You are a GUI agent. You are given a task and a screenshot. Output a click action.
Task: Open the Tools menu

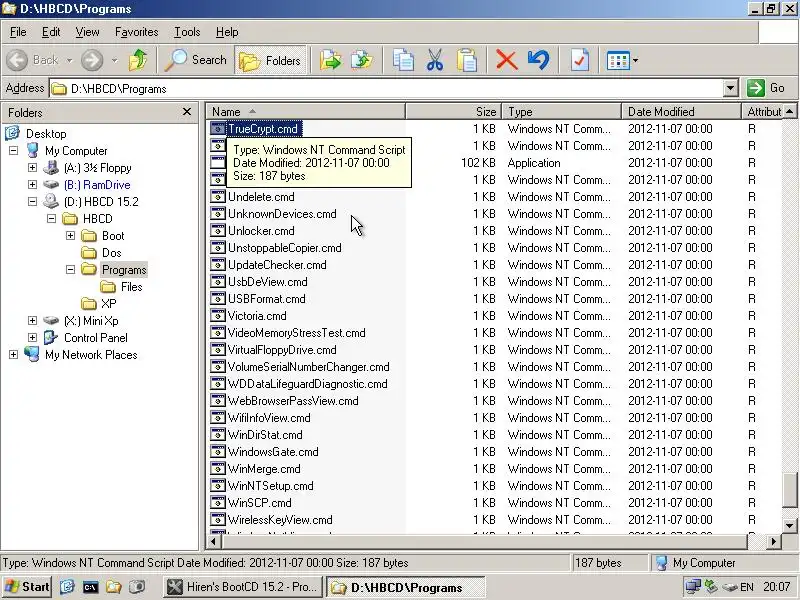click(x=187, y=32)
